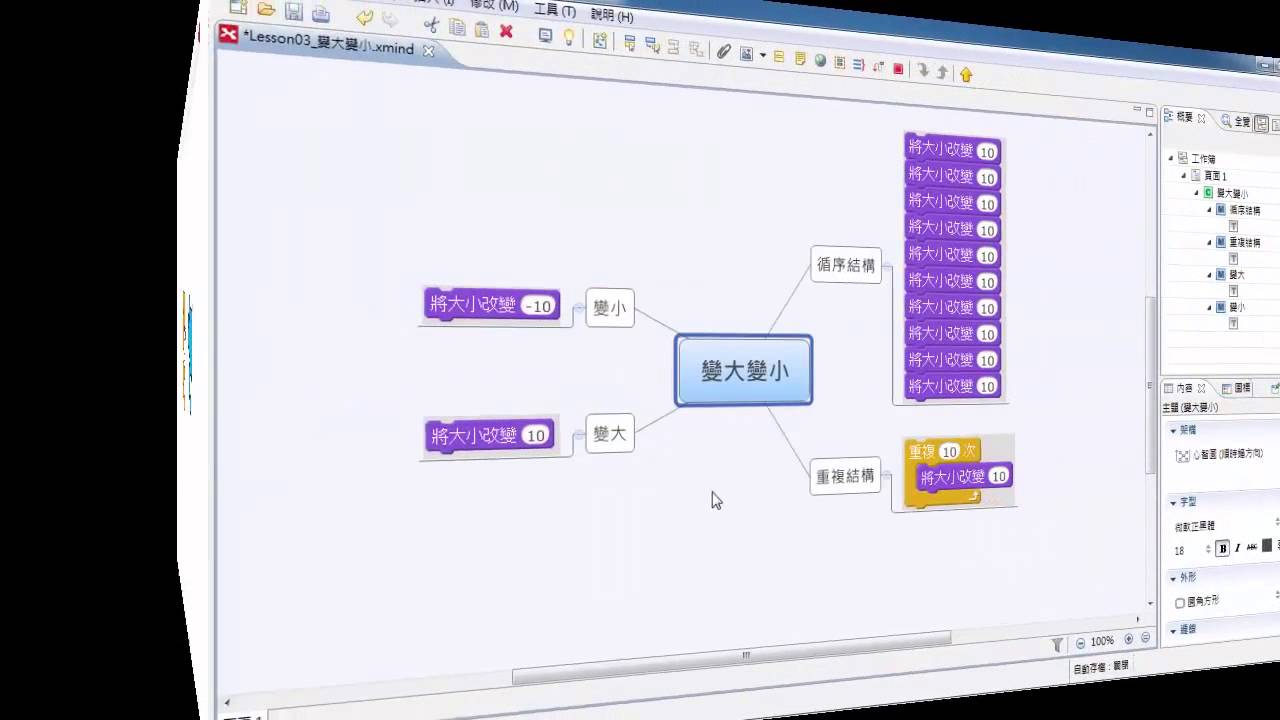The image size is (1280, 720).
Task: Click the dark font color swatch
Action: 1267,545
